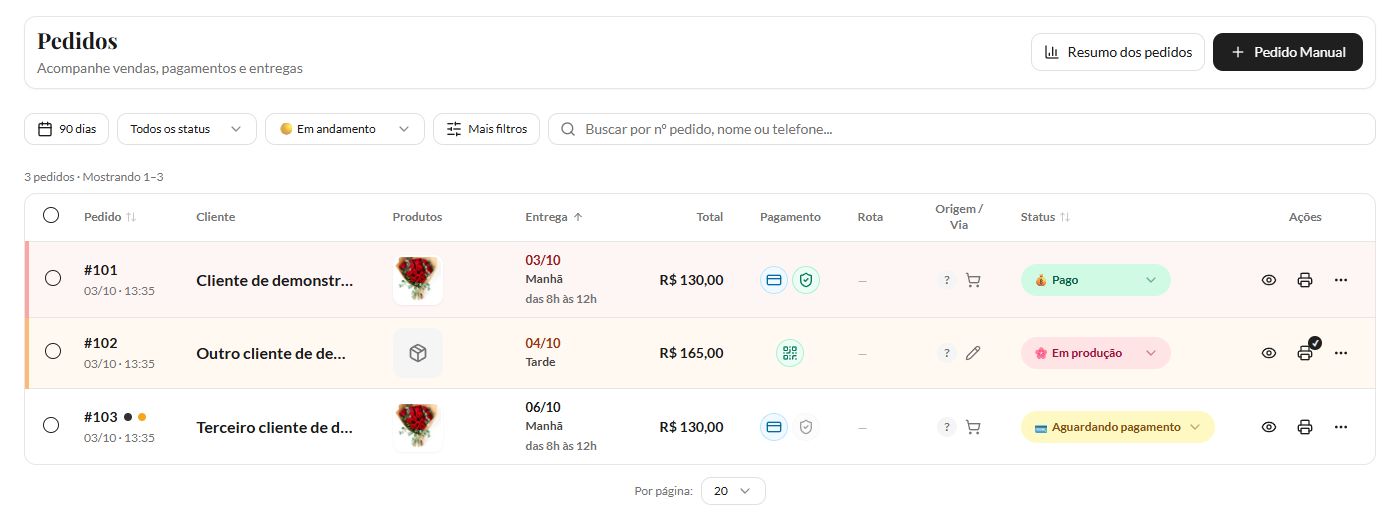Print order #101 using printer icon
The width and height of the screenshot is (1400, 522).
(1305, 280)
